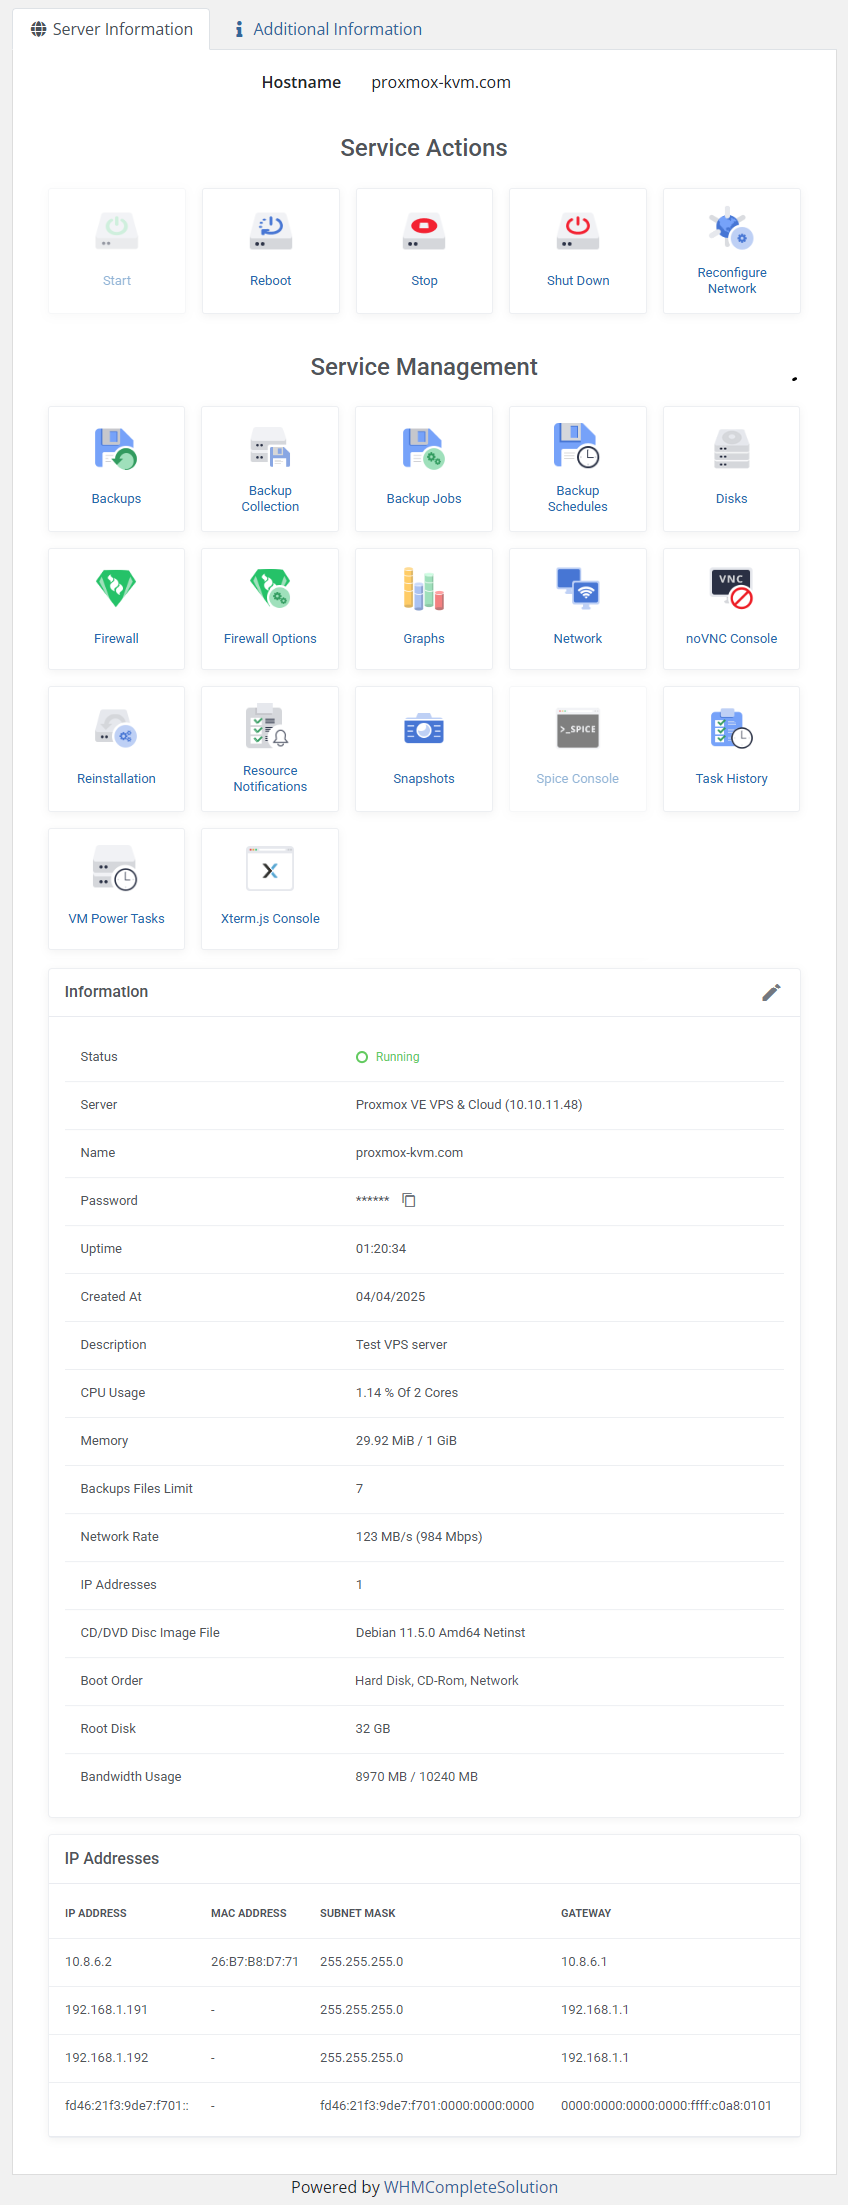Open Reconfigure Network action
The height and width of the screenshot is (2205, 848).
click(732, 251)
